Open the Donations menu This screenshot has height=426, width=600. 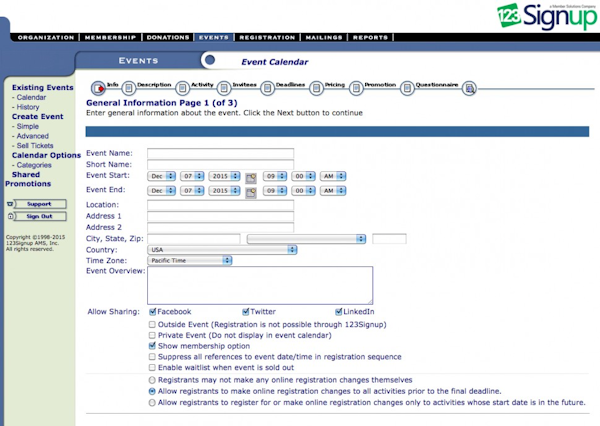pyautogui.click(x=168, y=38)
